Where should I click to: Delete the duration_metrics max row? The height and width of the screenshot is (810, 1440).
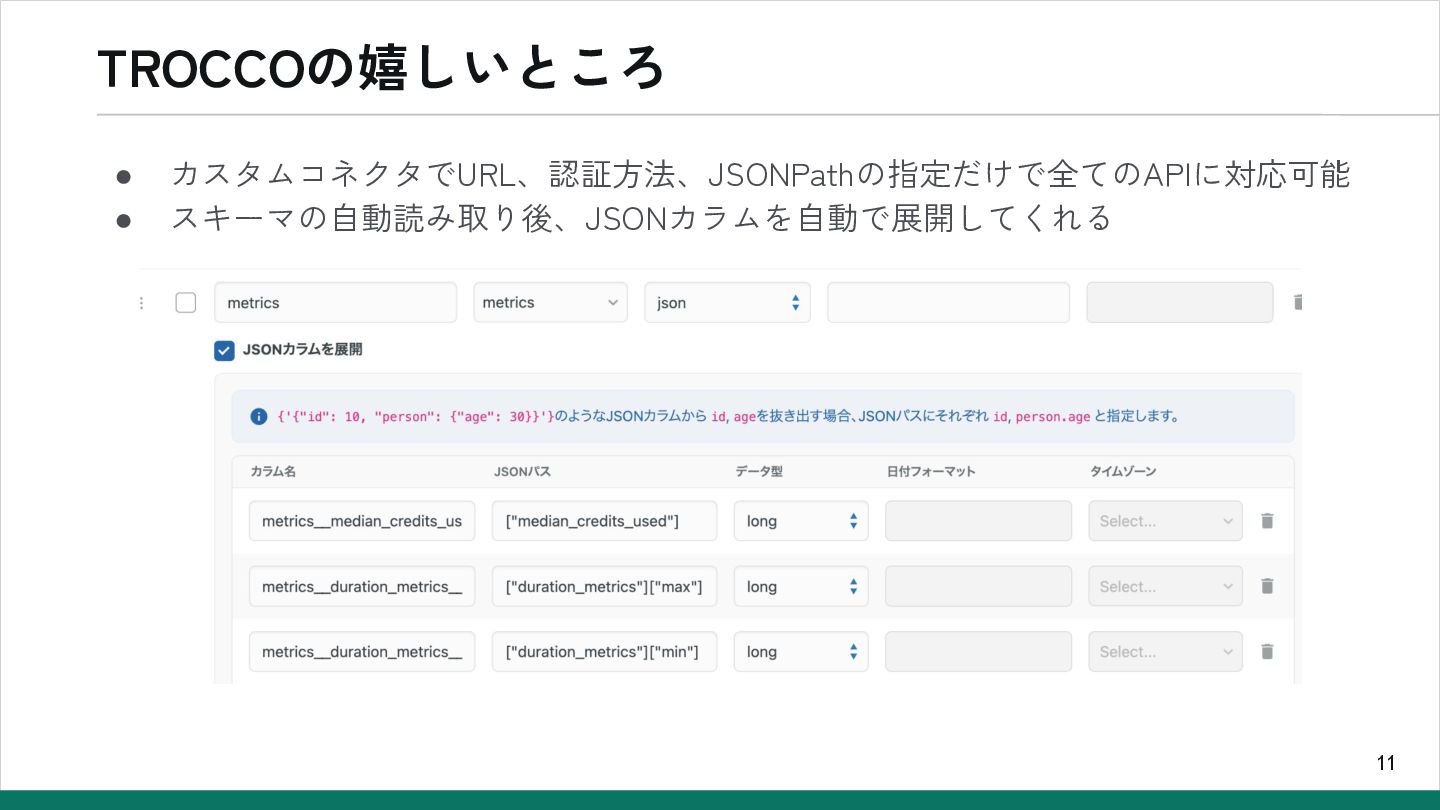pos(1267,586)
